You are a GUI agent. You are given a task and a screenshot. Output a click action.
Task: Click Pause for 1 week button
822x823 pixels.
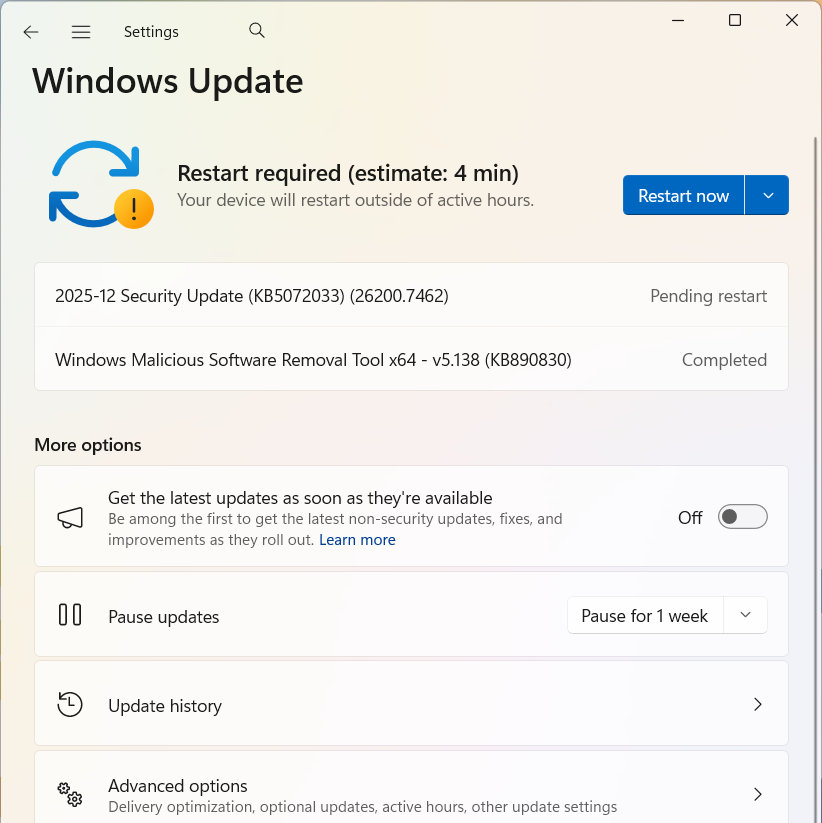[644, 616]
